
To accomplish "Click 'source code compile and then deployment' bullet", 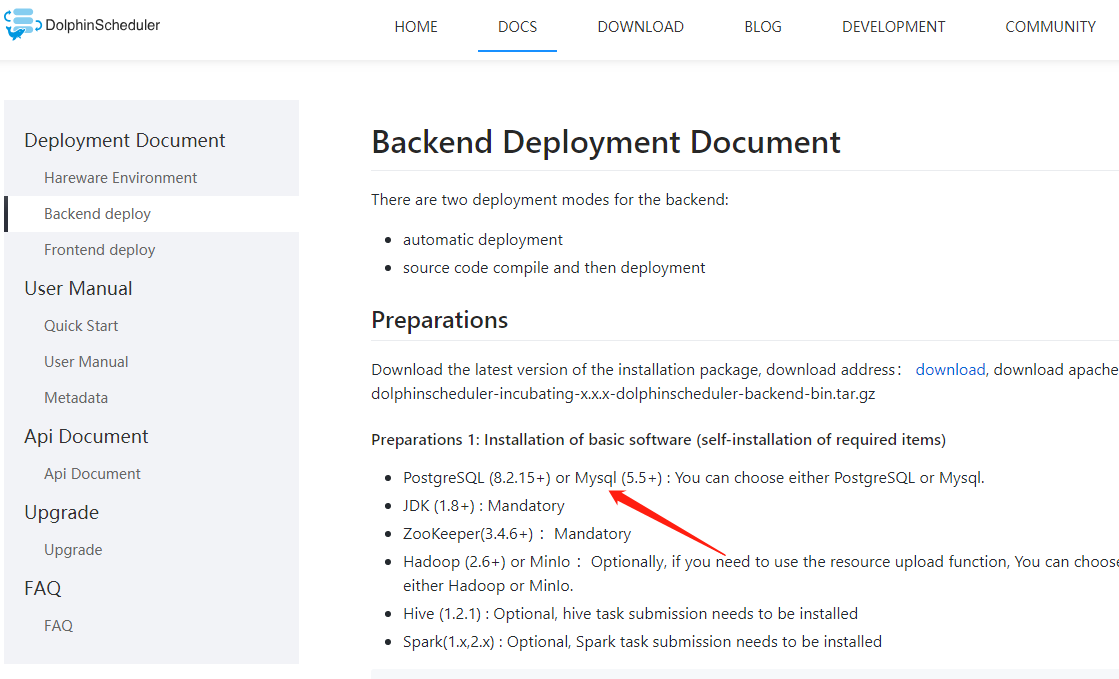I will click(x=554, y=268).
